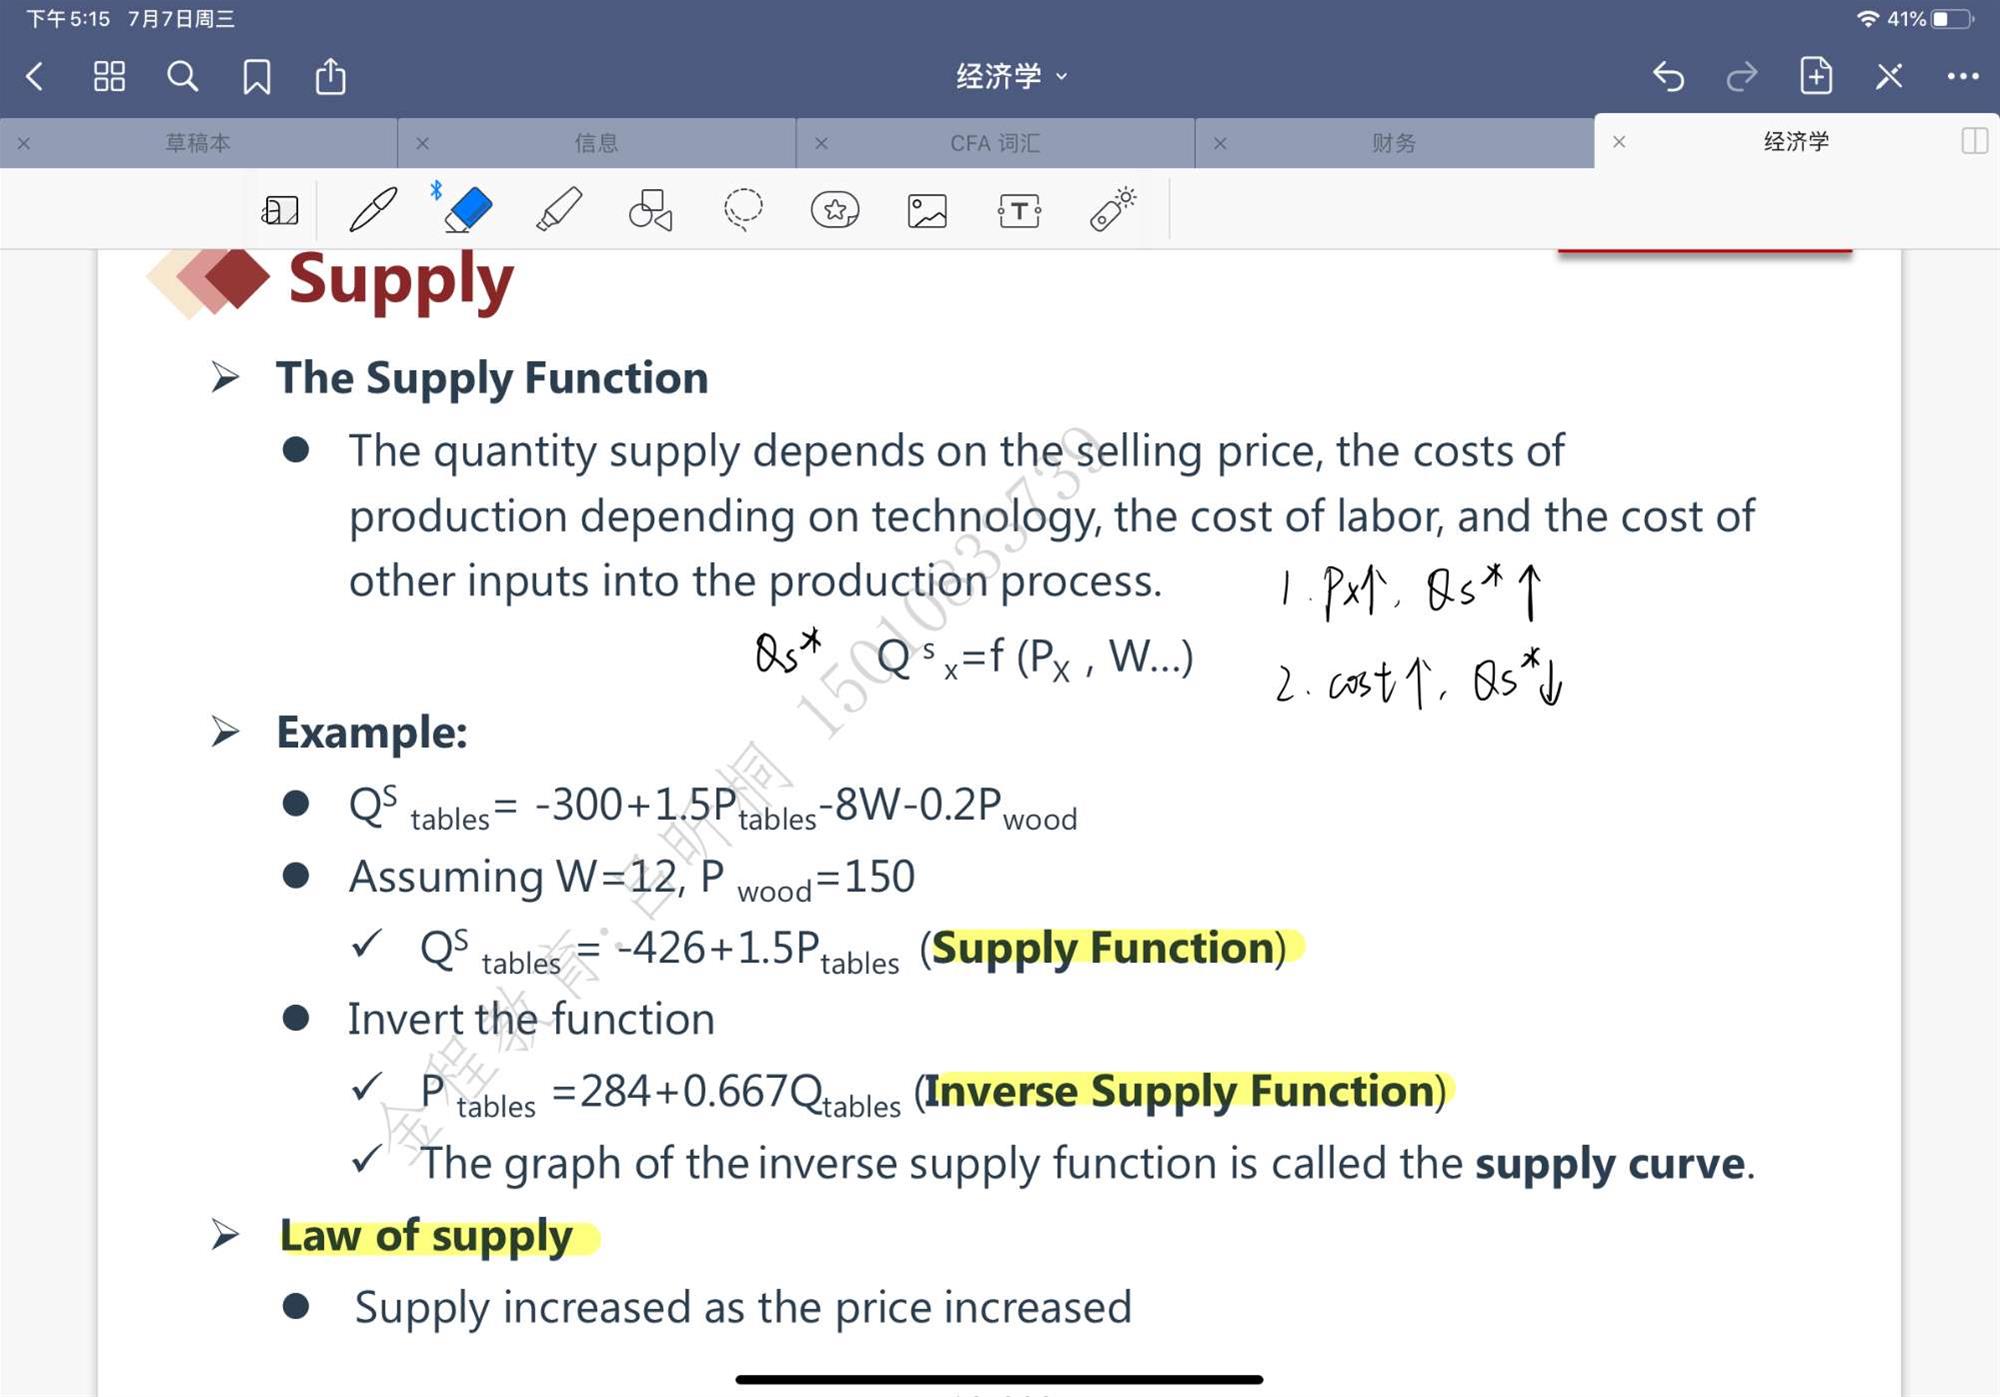Toggle the zoom window tool
Viewport: 2000px width, 1397px height.
pyautogui.click(x=280, y=210)
